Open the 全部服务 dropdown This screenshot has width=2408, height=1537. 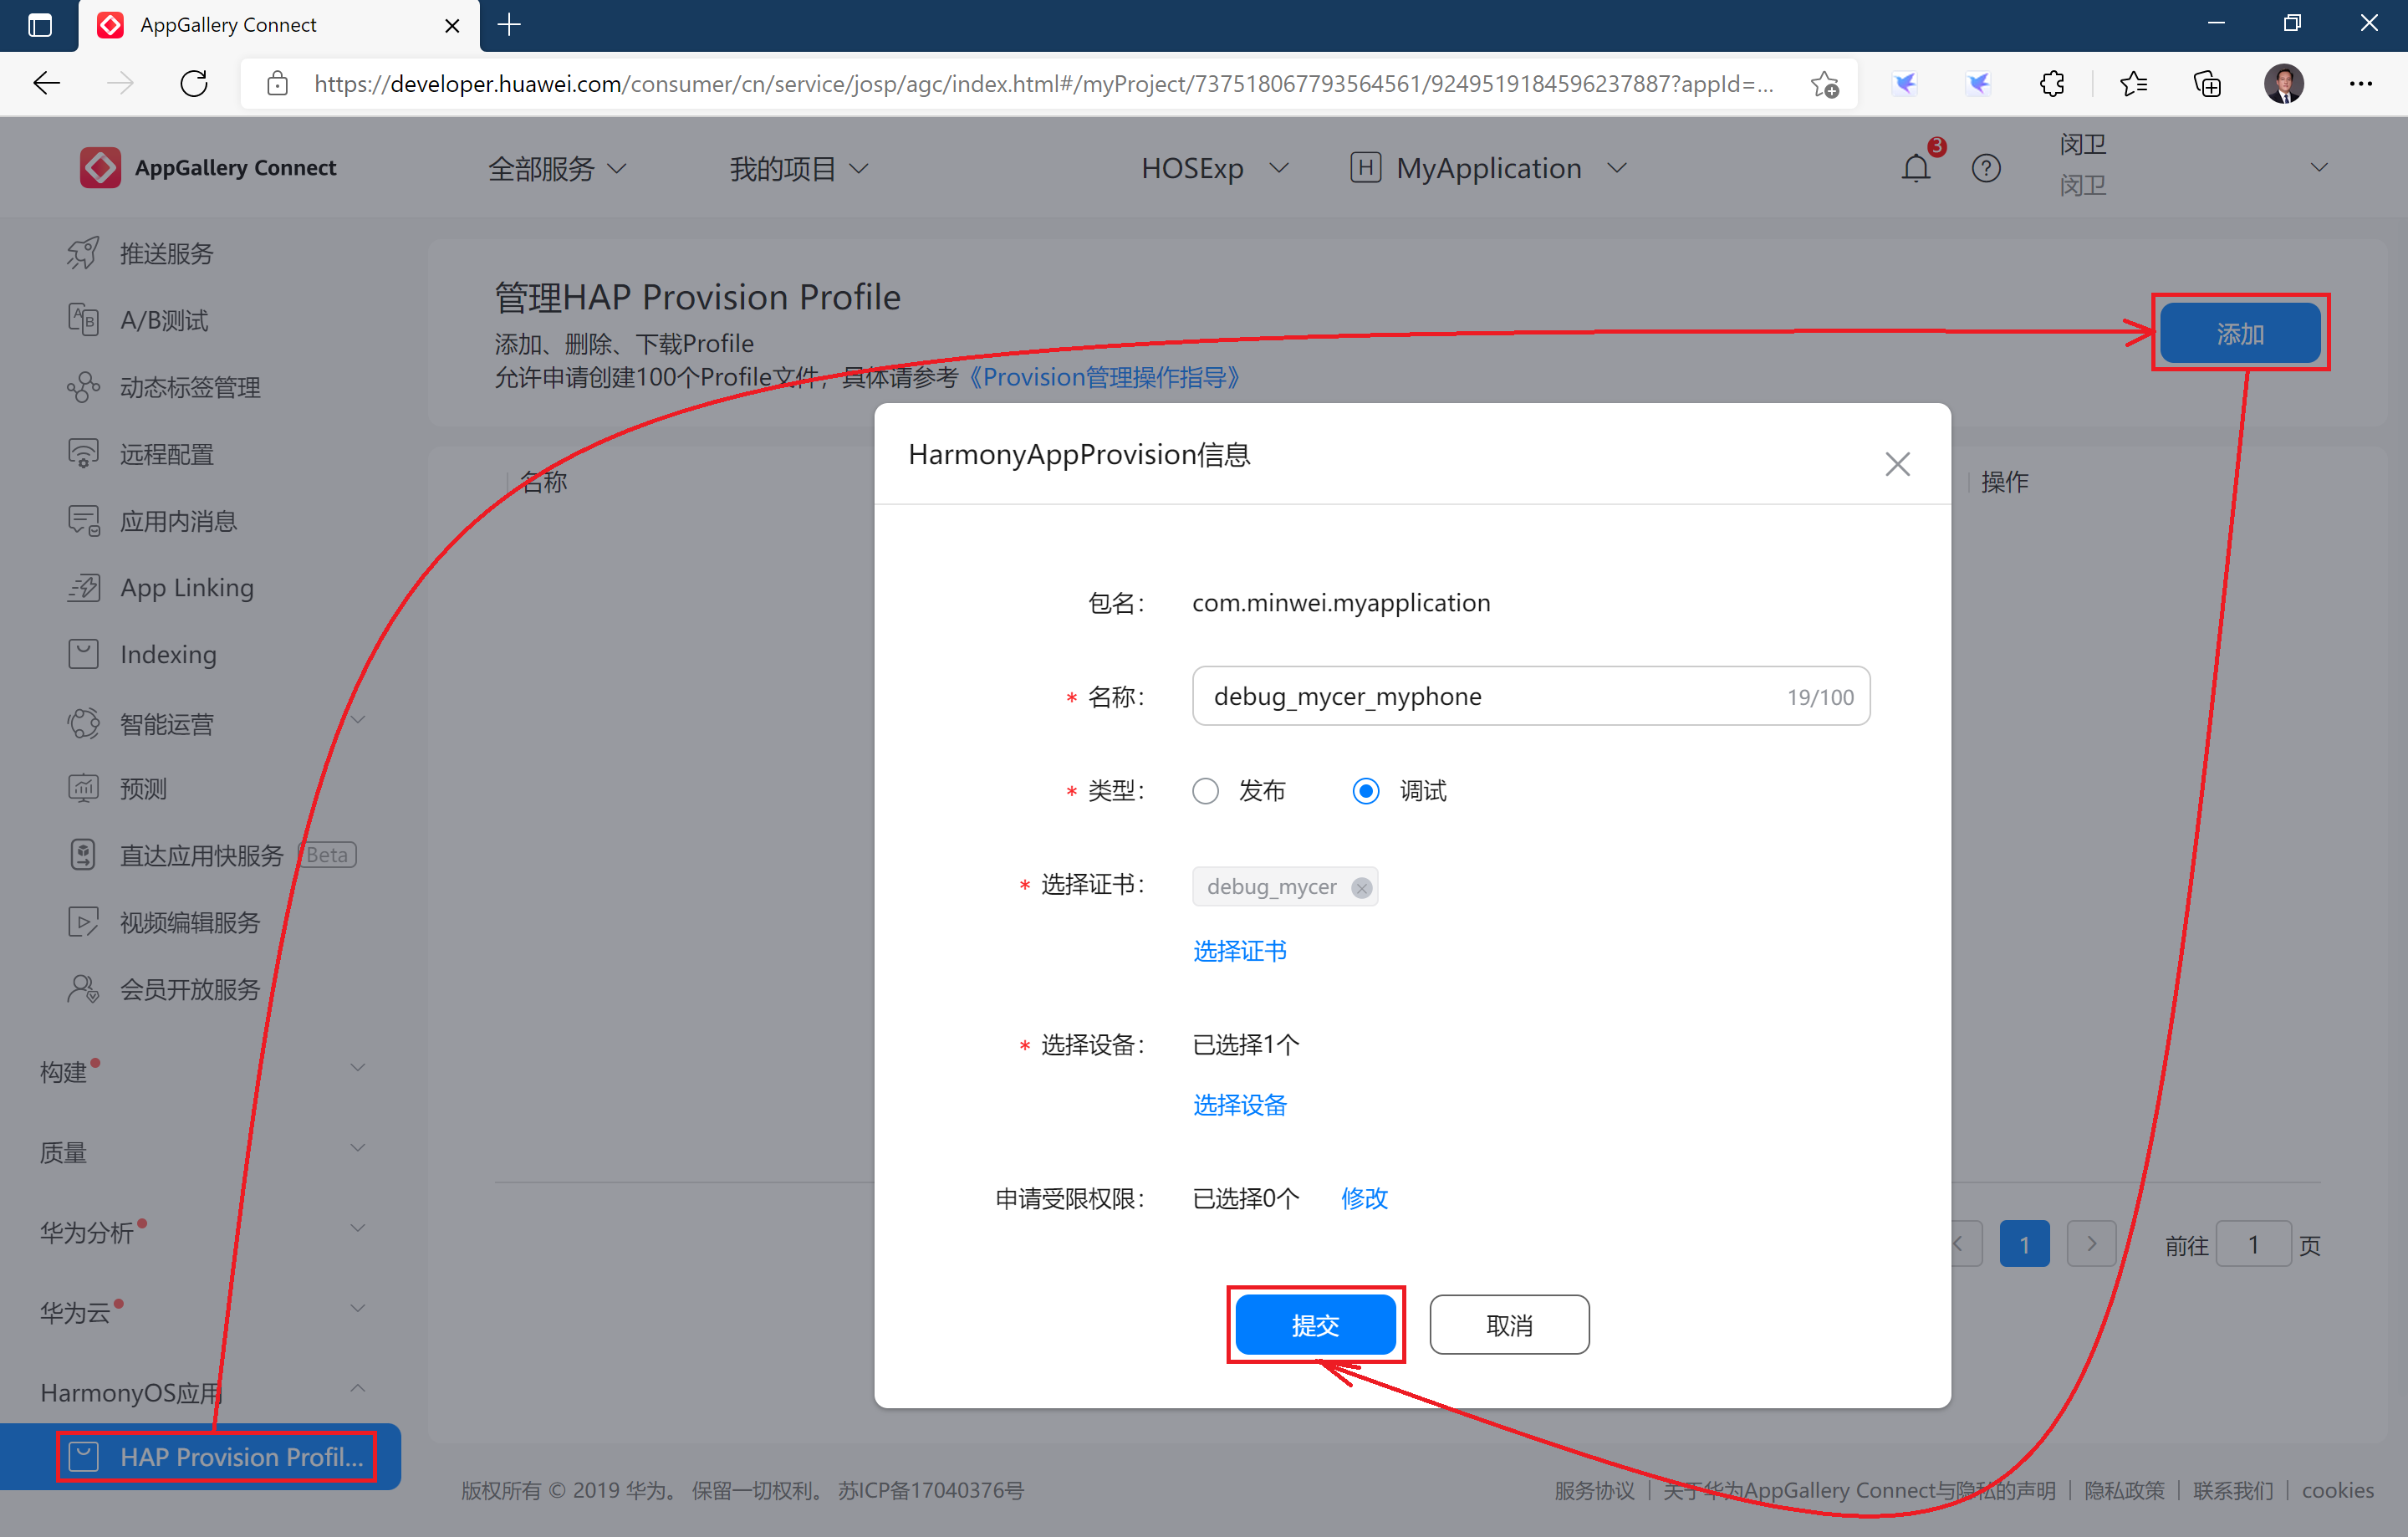coord(557,168)
